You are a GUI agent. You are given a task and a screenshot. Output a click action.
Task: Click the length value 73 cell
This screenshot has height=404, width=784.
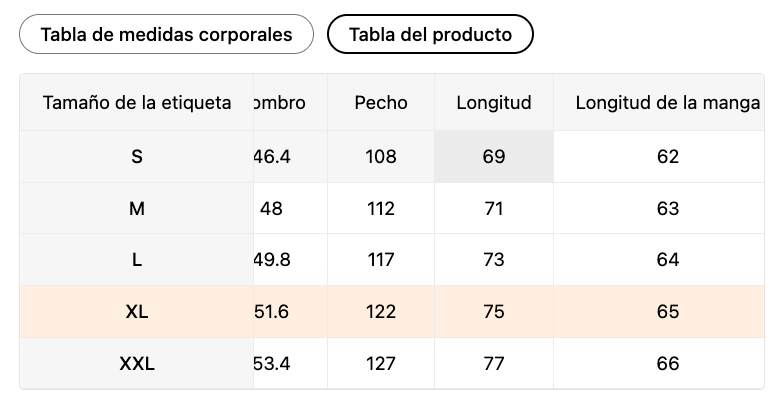point(493,260)
